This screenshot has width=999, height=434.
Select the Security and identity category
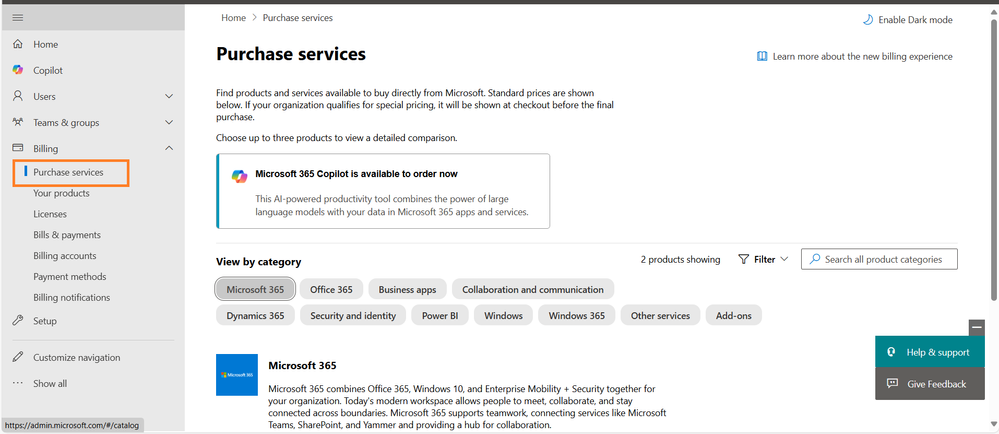pos(353,315)
